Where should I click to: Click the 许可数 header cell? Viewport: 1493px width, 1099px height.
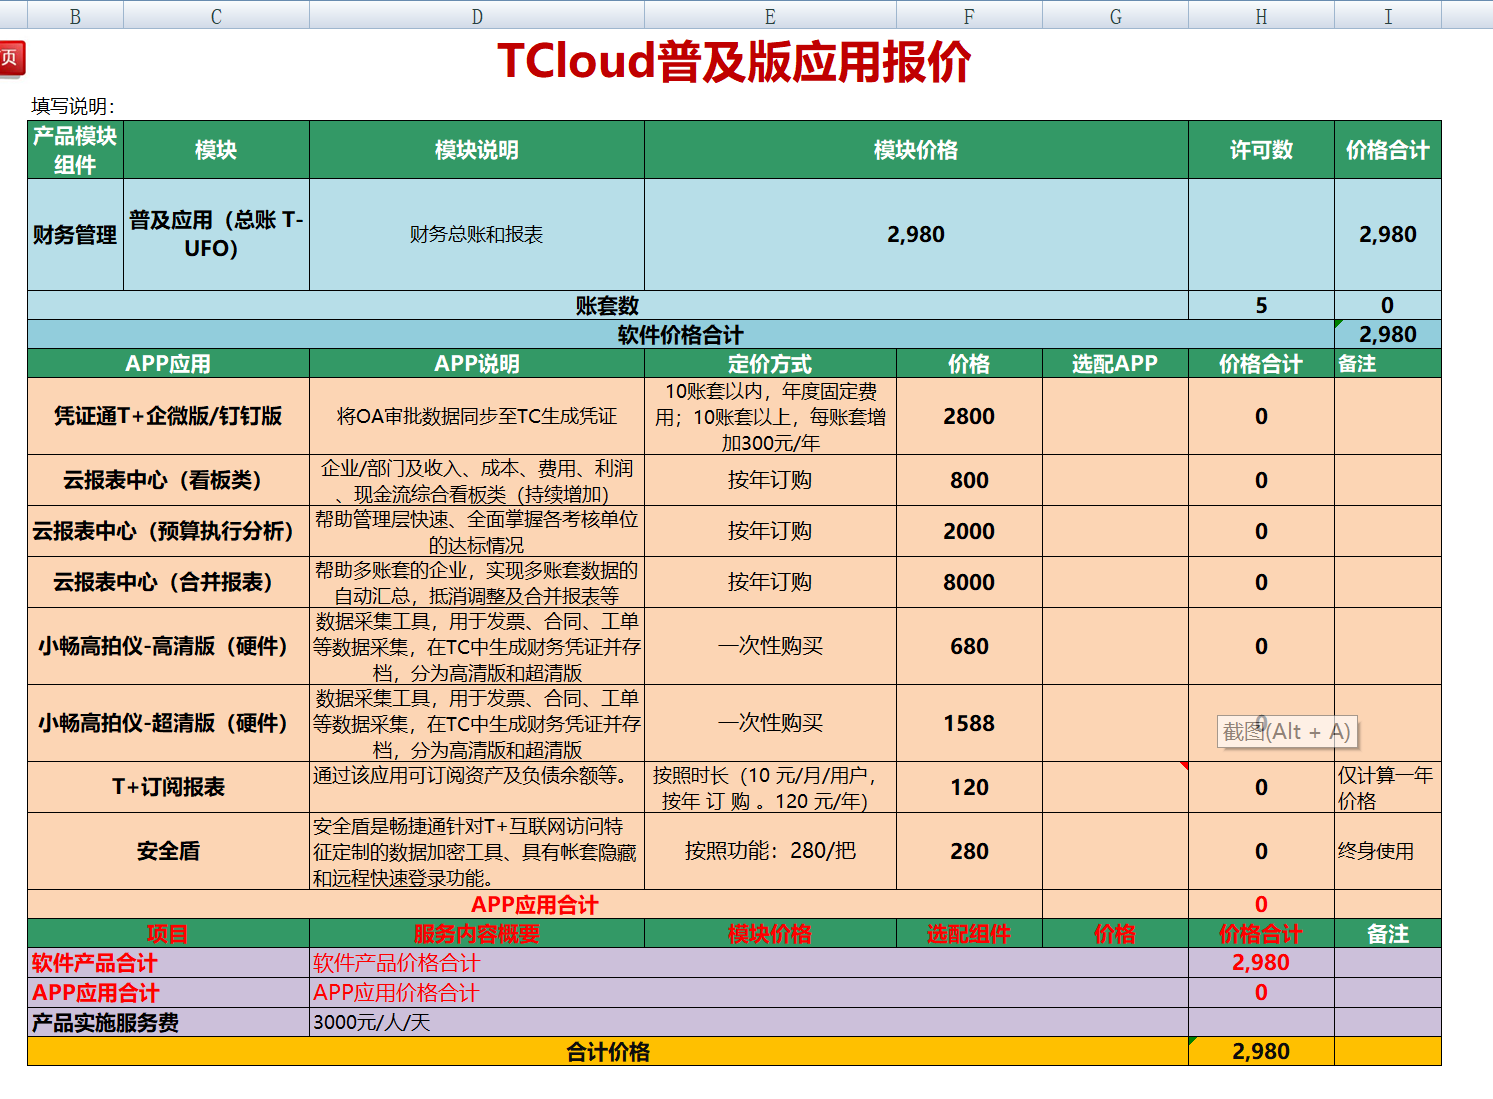coord(1261,150)
